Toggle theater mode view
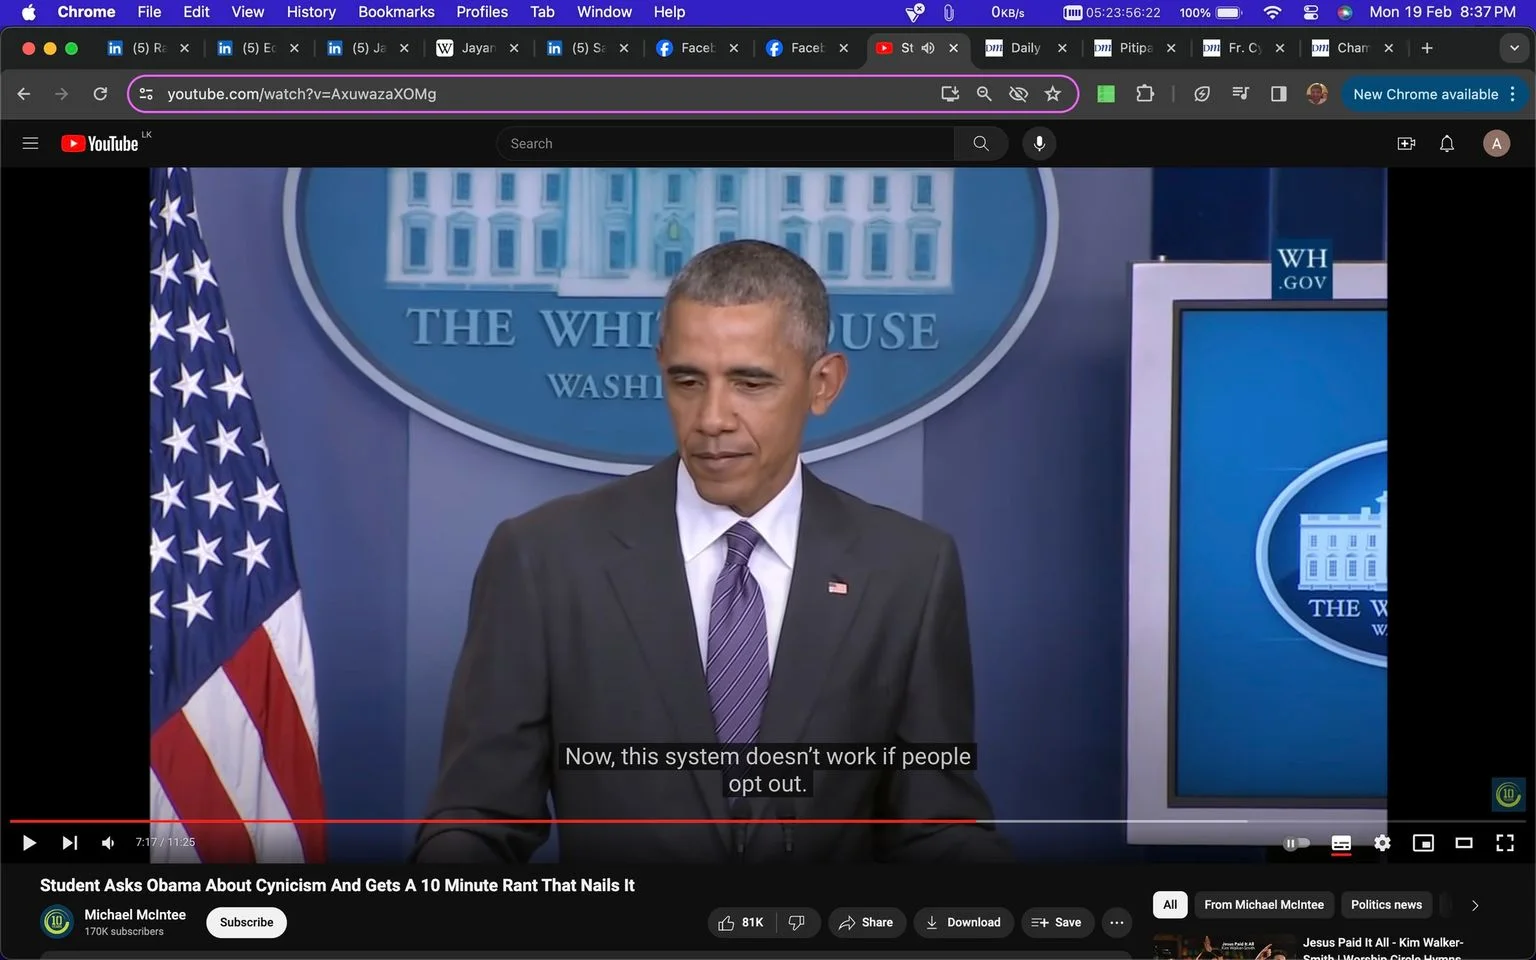The image size is (1536, 960). (1464, 843)
